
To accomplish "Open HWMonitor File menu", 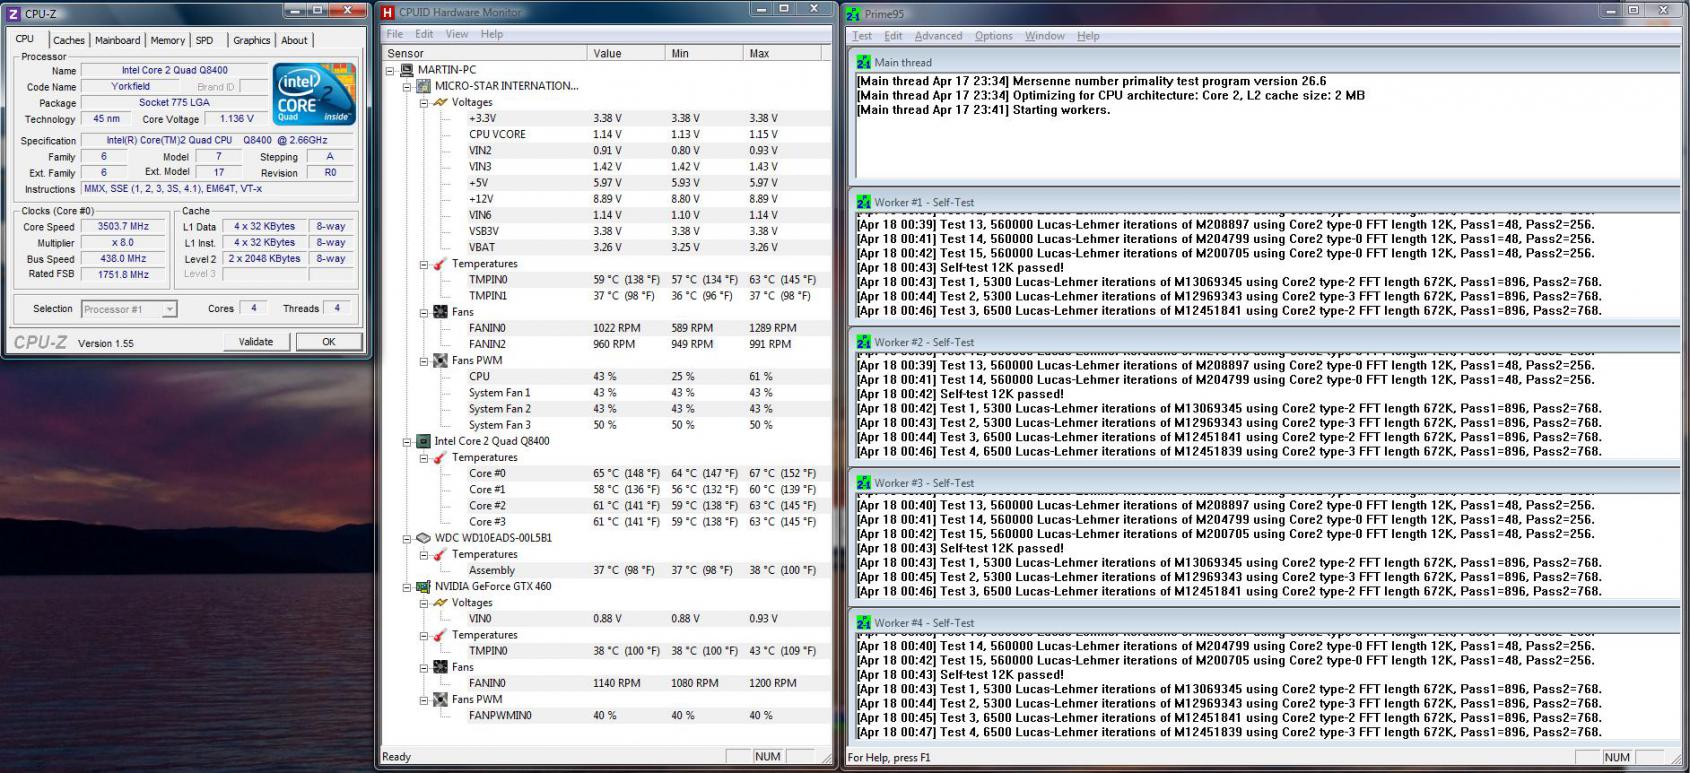I will (x=395, y=34).
